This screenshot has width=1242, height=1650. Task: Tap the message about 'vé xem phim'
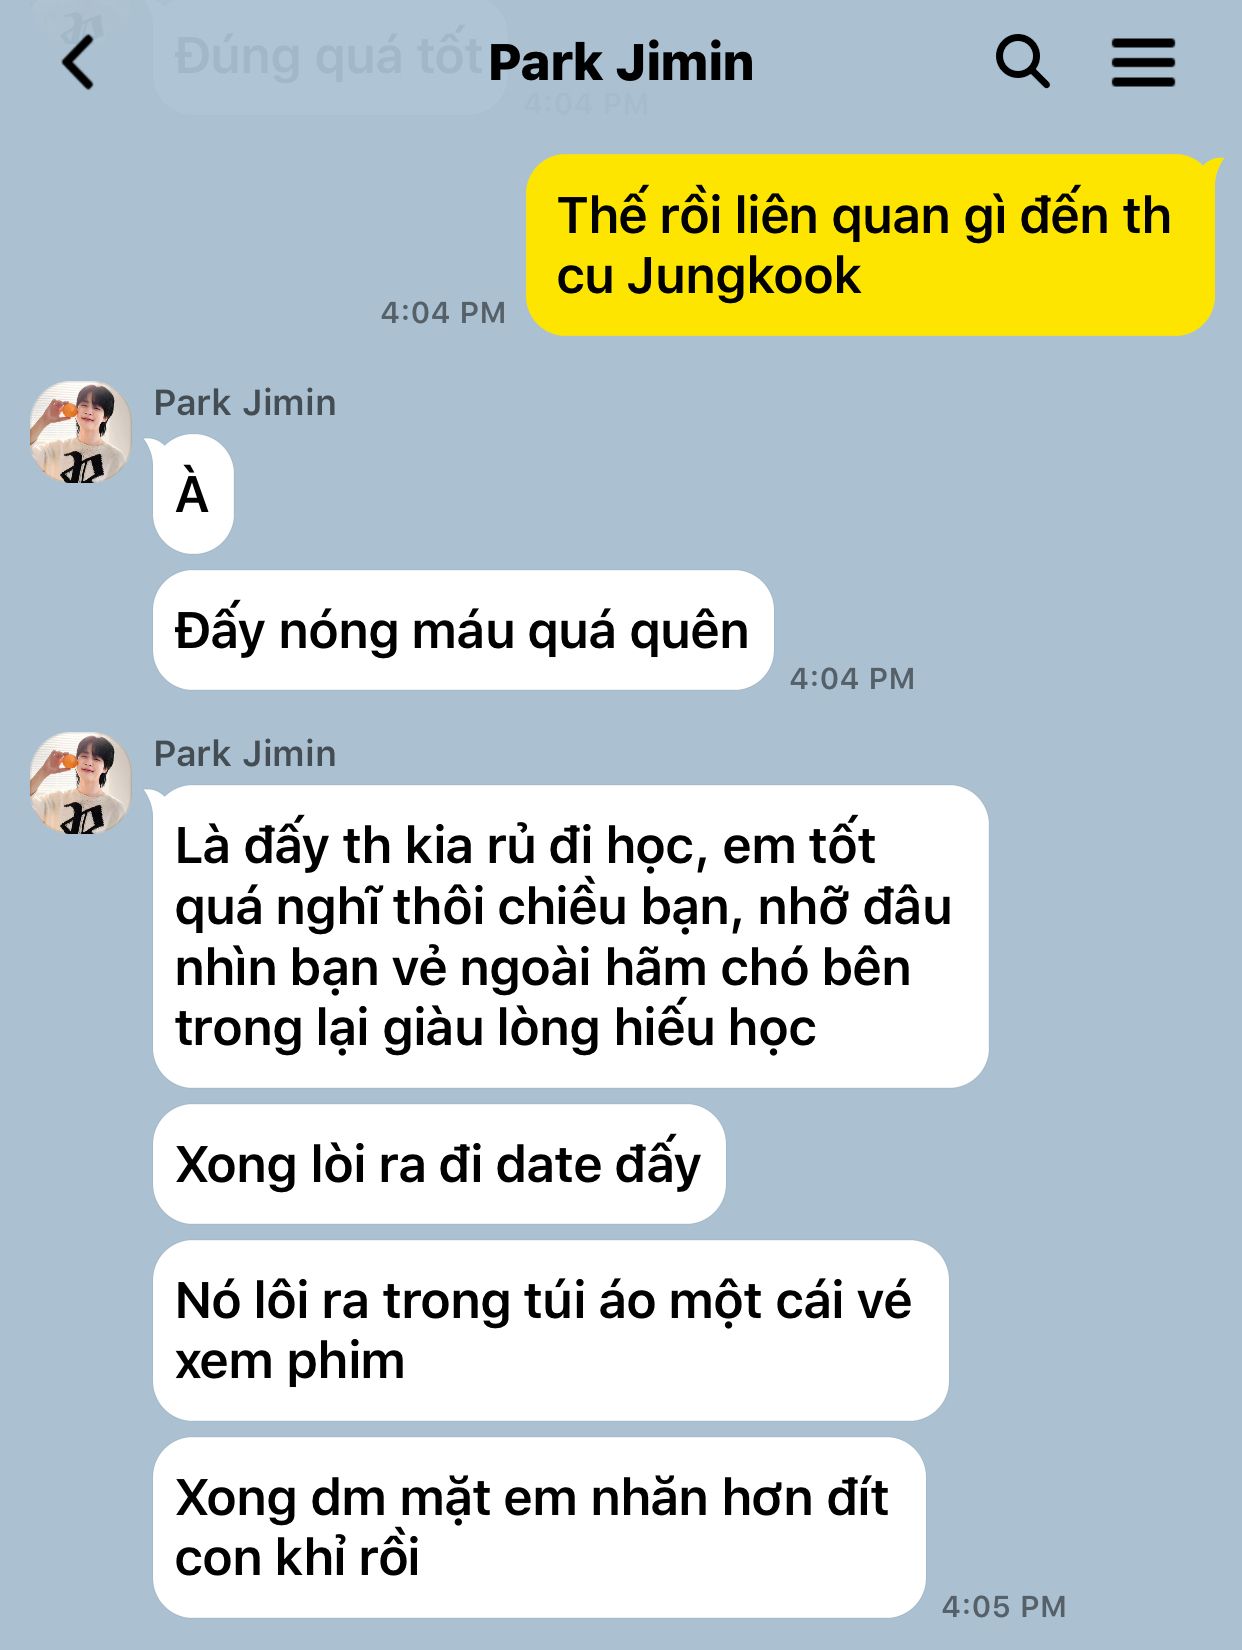click(550, 1330)
